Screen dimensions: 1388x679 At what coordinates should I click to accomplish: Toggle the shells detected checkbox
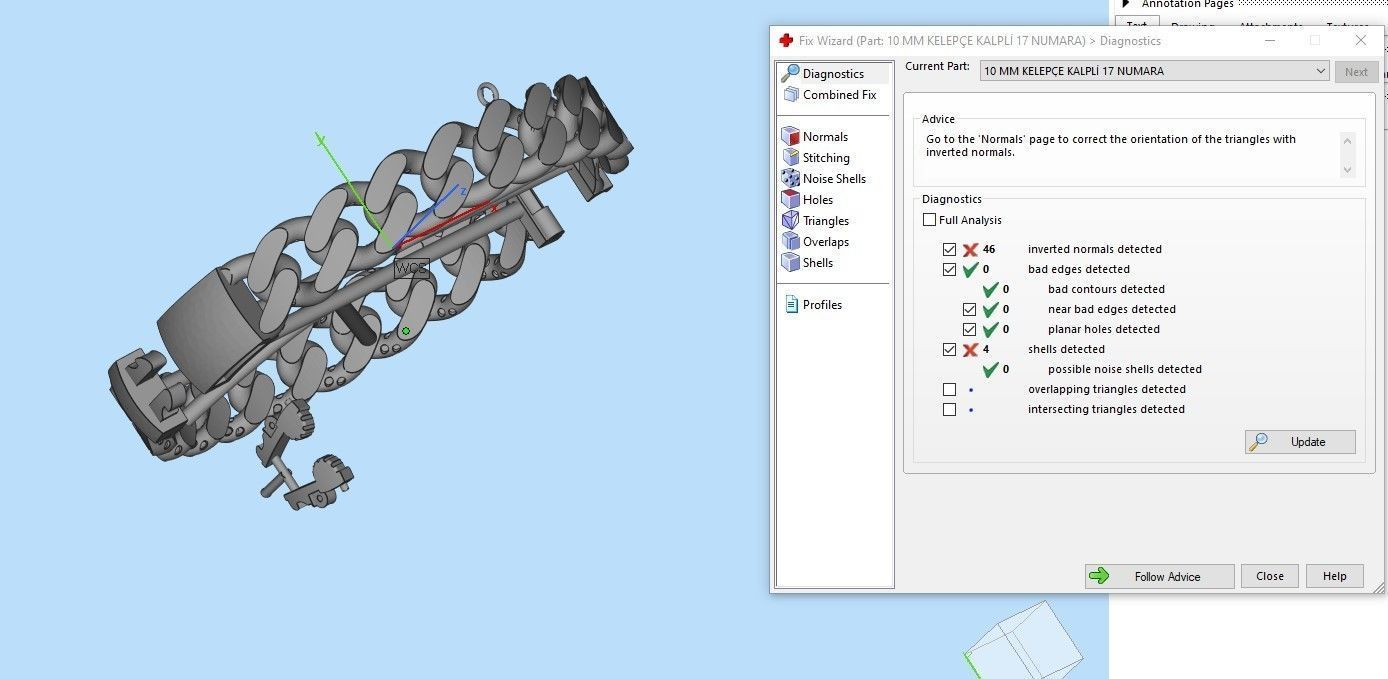[950, 349]
